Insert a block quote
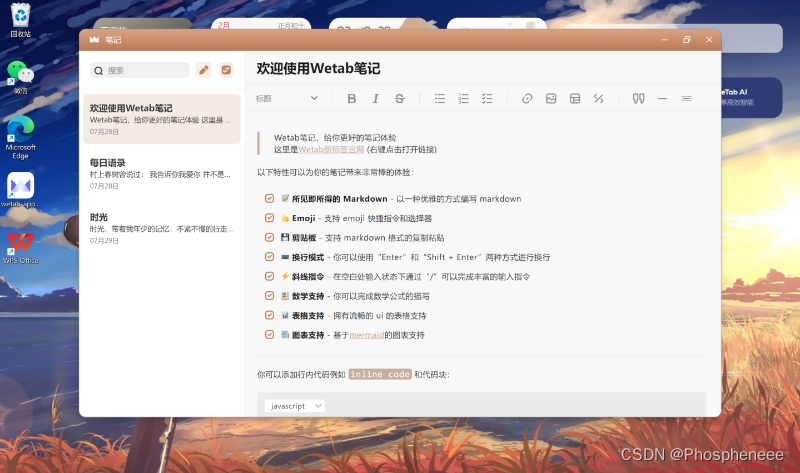The width and height of the screenshot is (800, 473). click(638, 98)
